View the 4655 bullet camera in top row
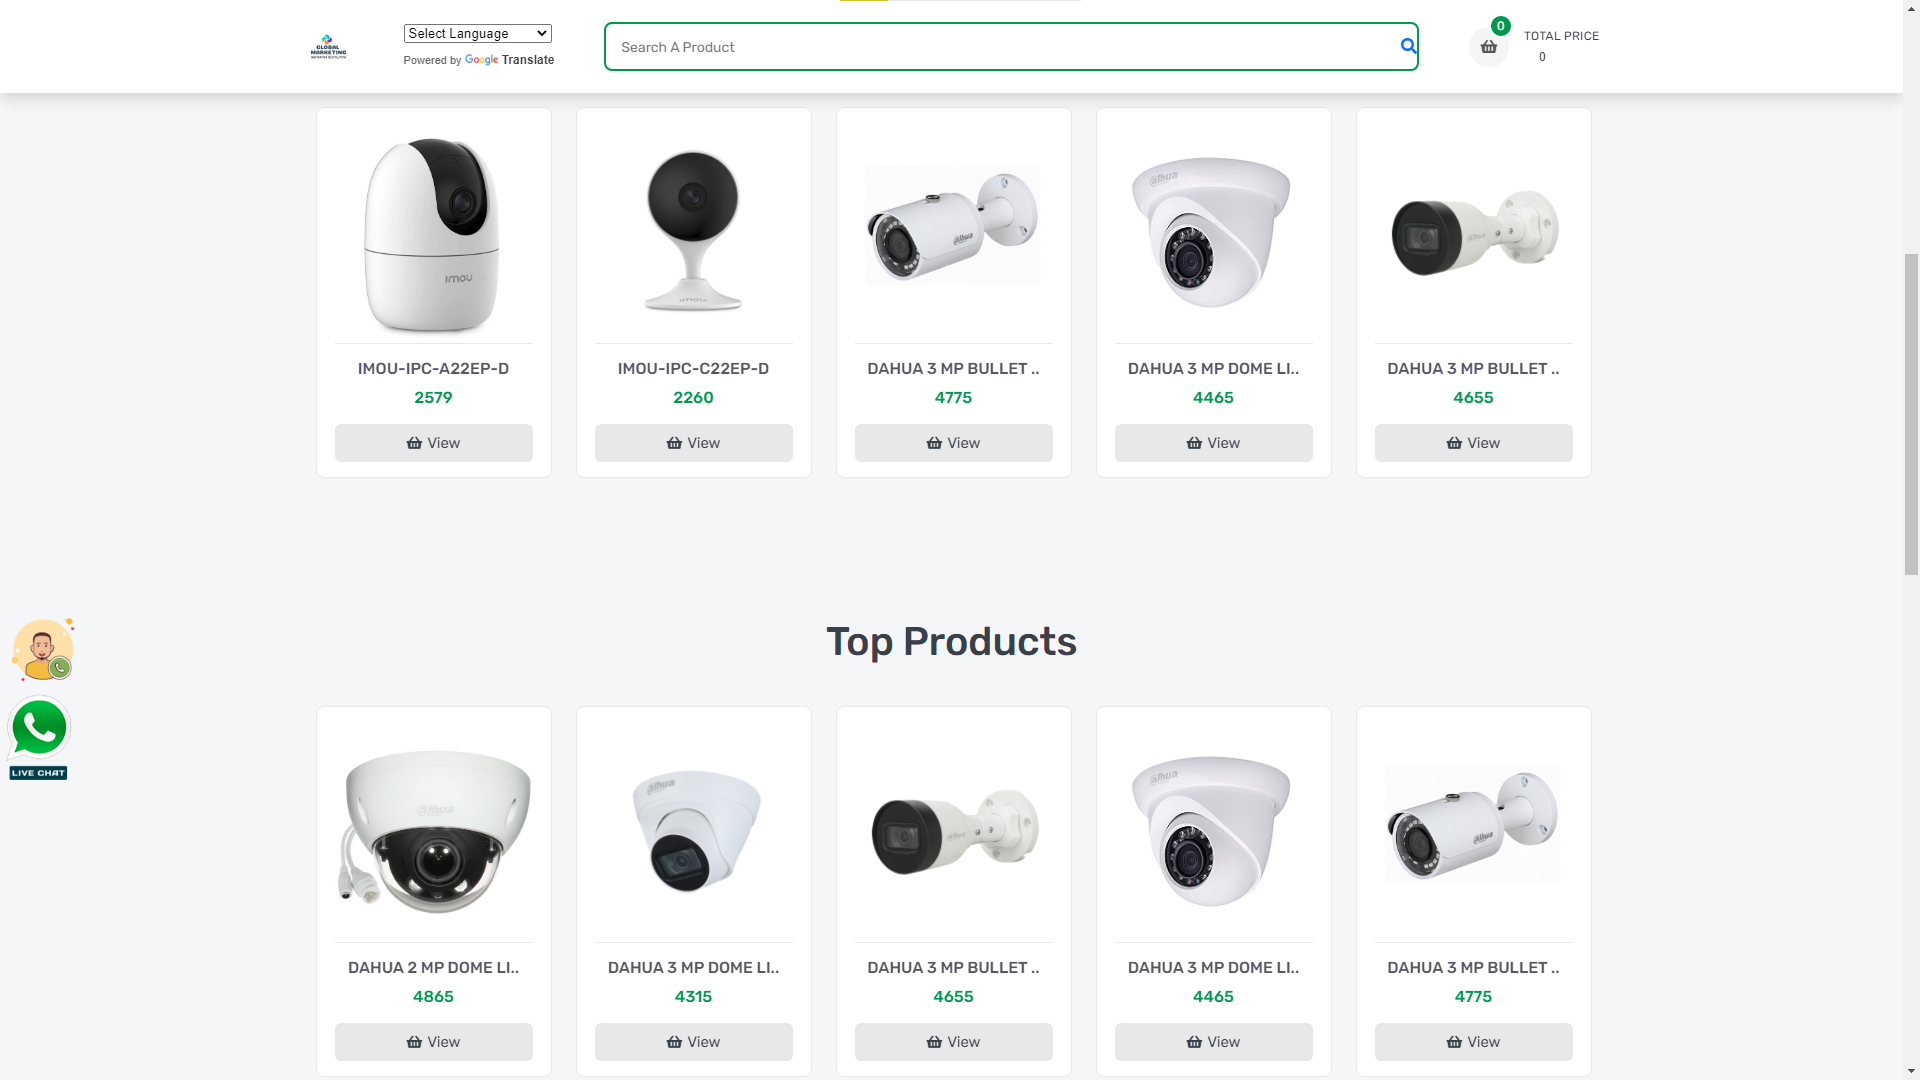The width and height of the screenshot is (1920, 1080). (1473, 443)
